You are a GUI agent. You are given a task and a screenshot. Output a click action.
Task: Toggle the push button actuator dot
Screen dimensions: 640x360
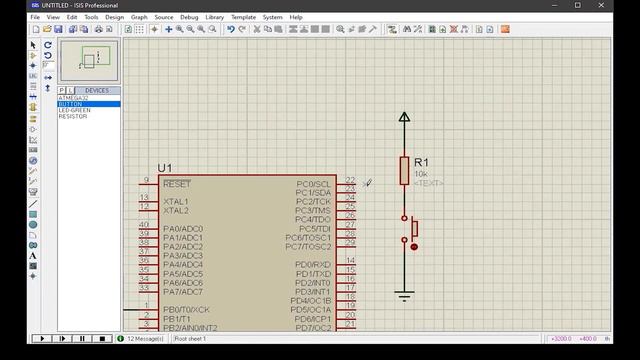click(414, 247)
